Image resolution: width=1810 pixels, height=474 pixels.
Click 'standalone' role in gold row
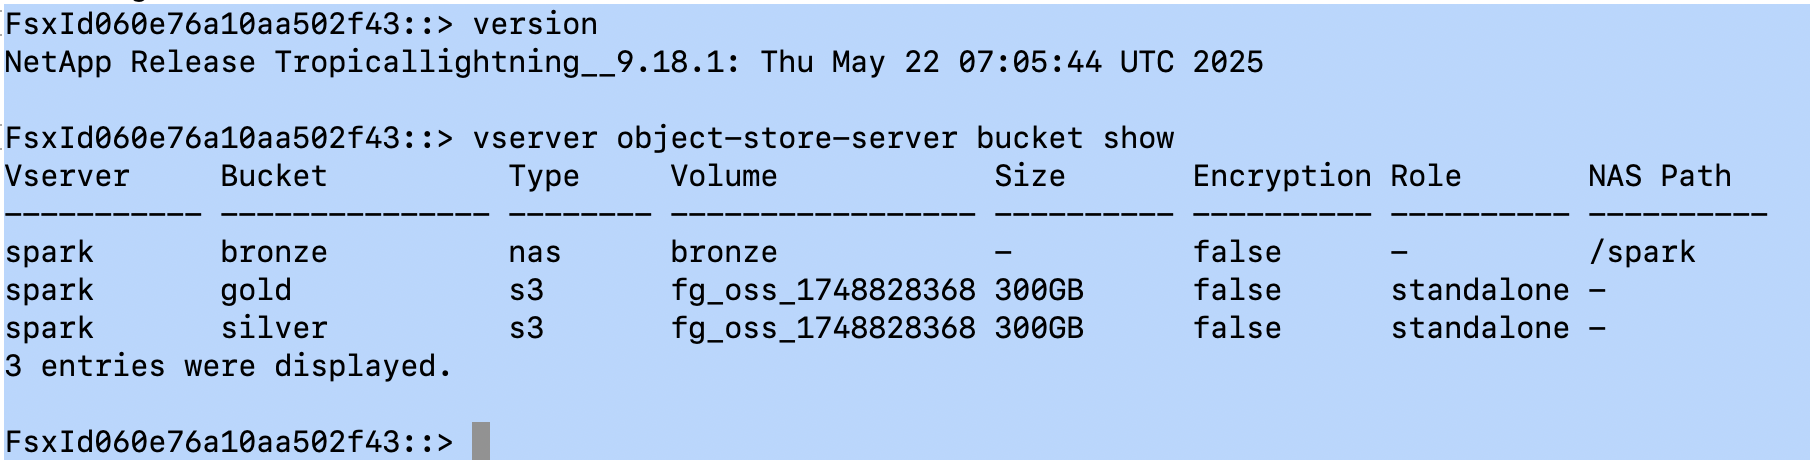1480,290
